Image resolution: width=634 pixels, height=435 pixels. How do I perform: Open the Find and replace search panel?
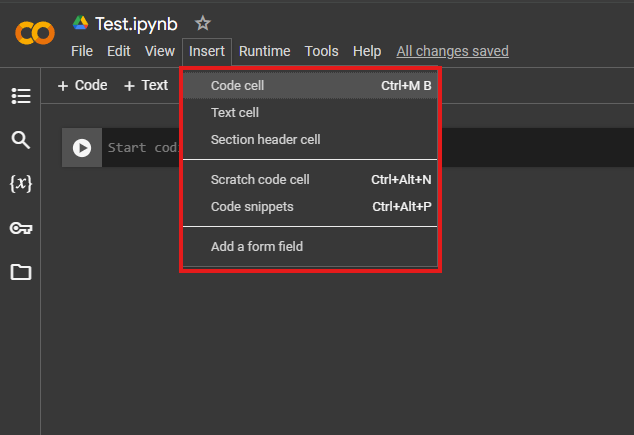click(20, 140)
